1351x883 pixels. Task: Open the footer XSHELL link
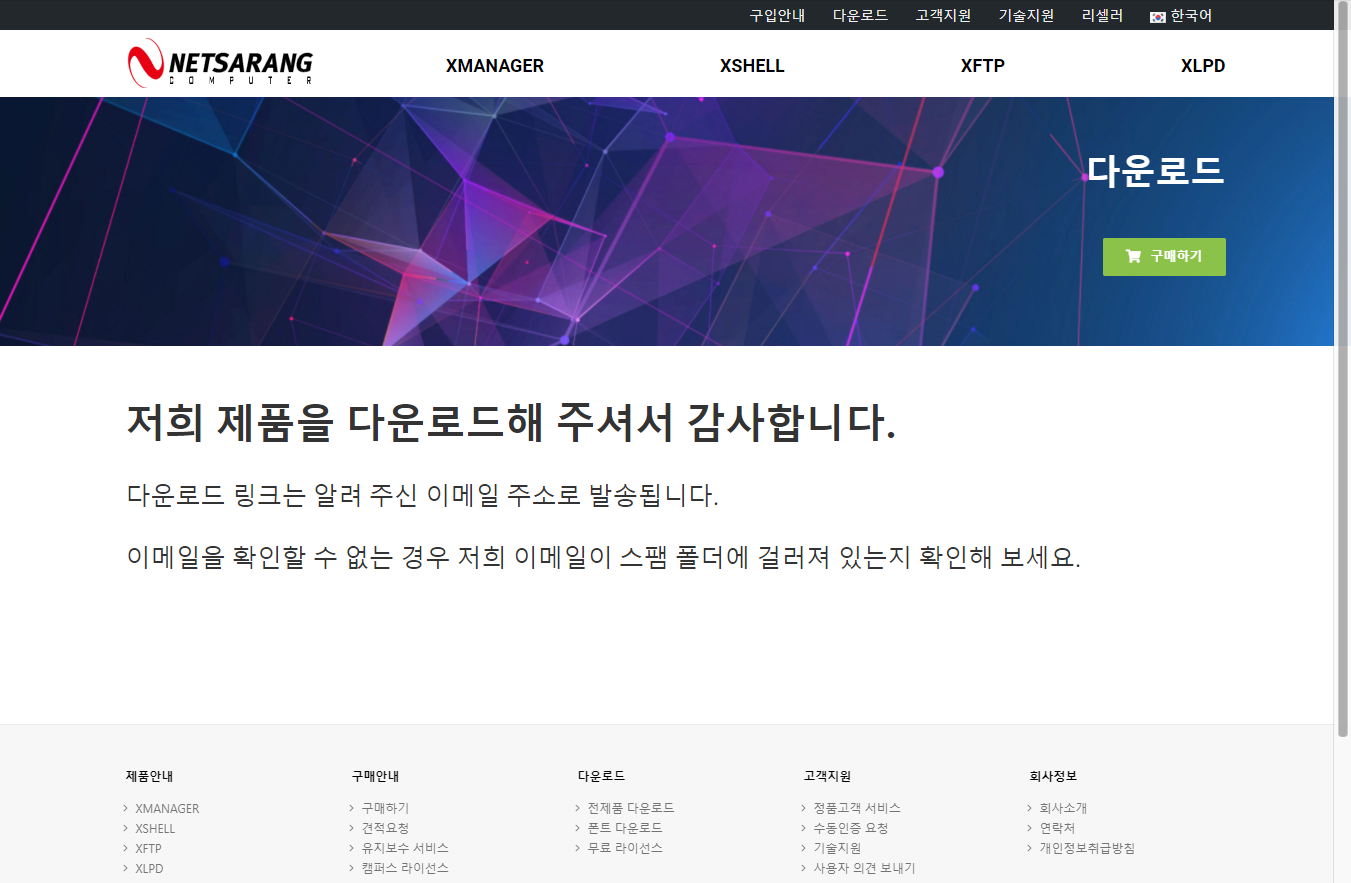coord(155,828)
